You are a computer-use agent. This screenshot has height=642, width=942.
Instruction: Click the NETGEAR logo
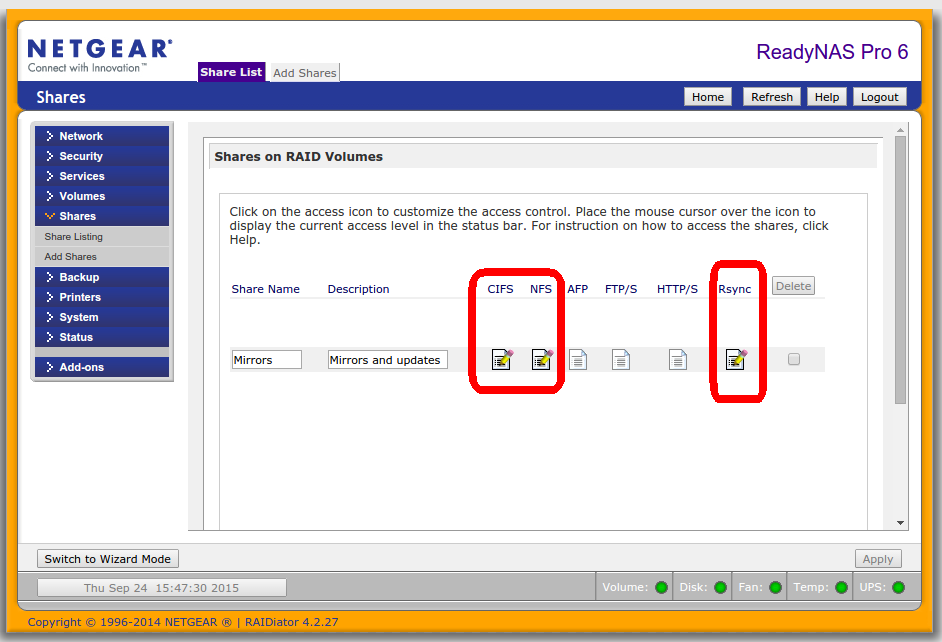pyautogui.click(x=100, y=55)
